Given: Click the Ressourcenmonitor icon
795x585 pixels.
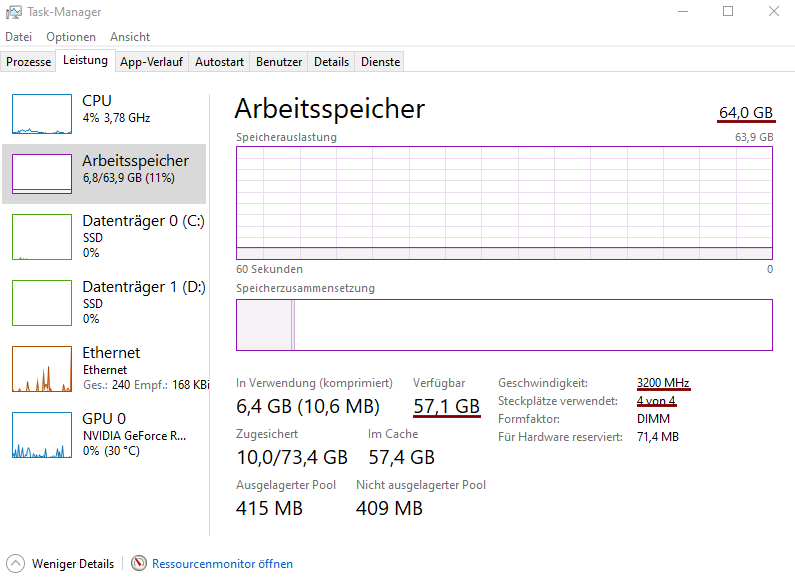Looking at the screenshot, I should pyautogui.click(x=139, y=563).
